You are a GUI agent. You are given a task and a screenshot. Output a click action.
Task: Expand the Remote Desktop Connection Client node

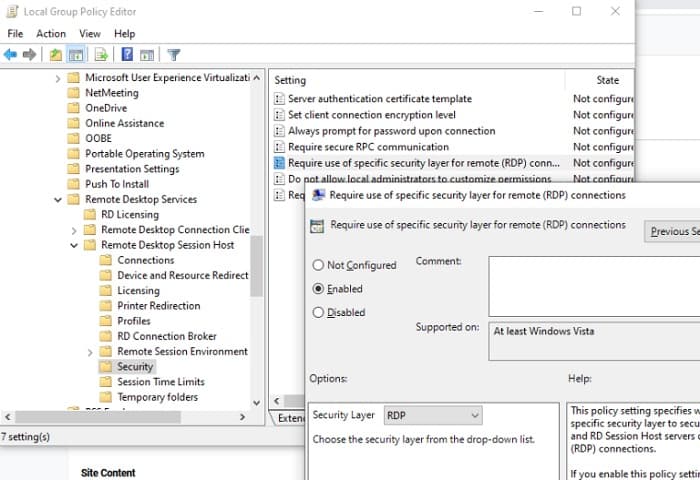point(74,230)
